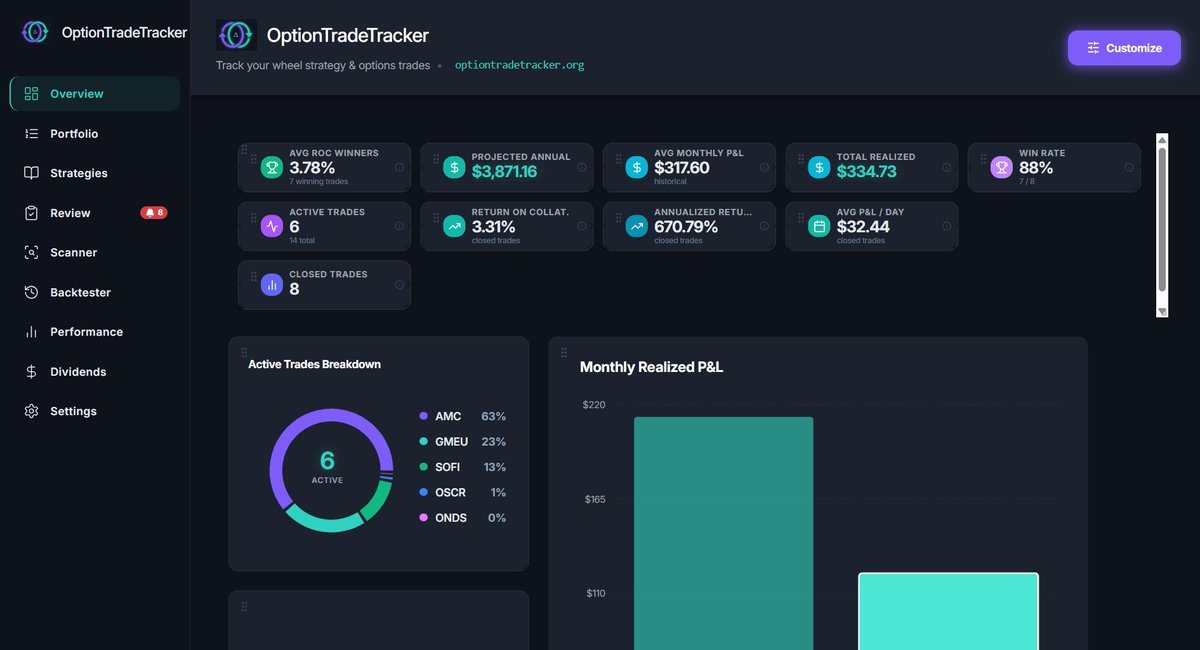The height and width of the screenshot is (650, 1200).
Task: Click the Projected Annual dollar icon
Action: 454,168
